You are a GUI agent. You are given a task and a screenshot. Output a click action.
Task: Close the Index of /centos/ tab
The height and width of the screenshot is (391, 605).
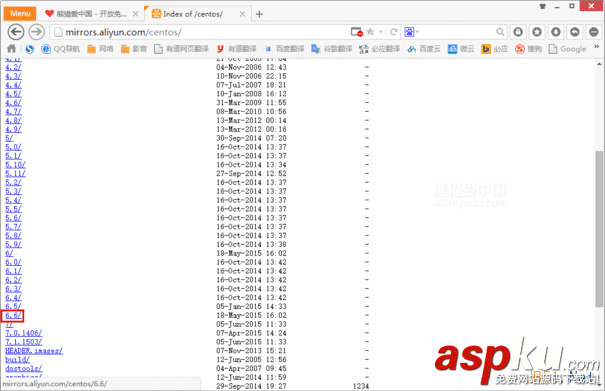242,14
